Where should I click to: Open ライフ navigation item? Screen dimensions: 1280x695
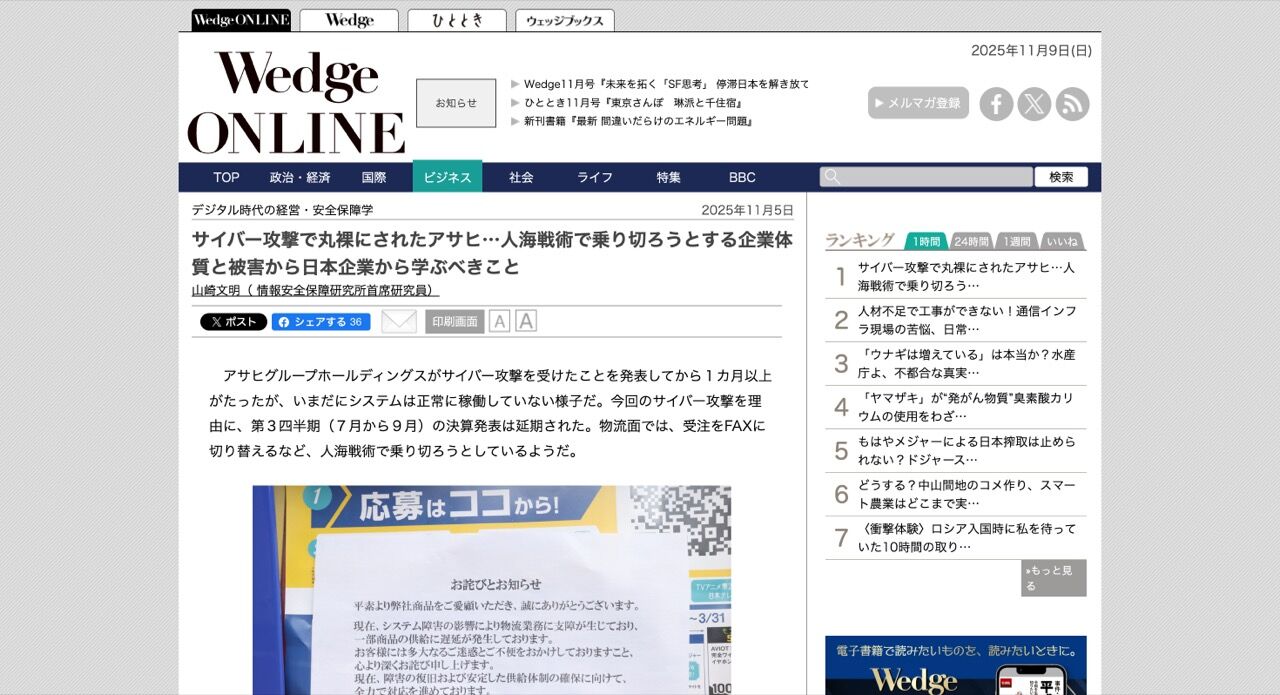click(595, 177)
